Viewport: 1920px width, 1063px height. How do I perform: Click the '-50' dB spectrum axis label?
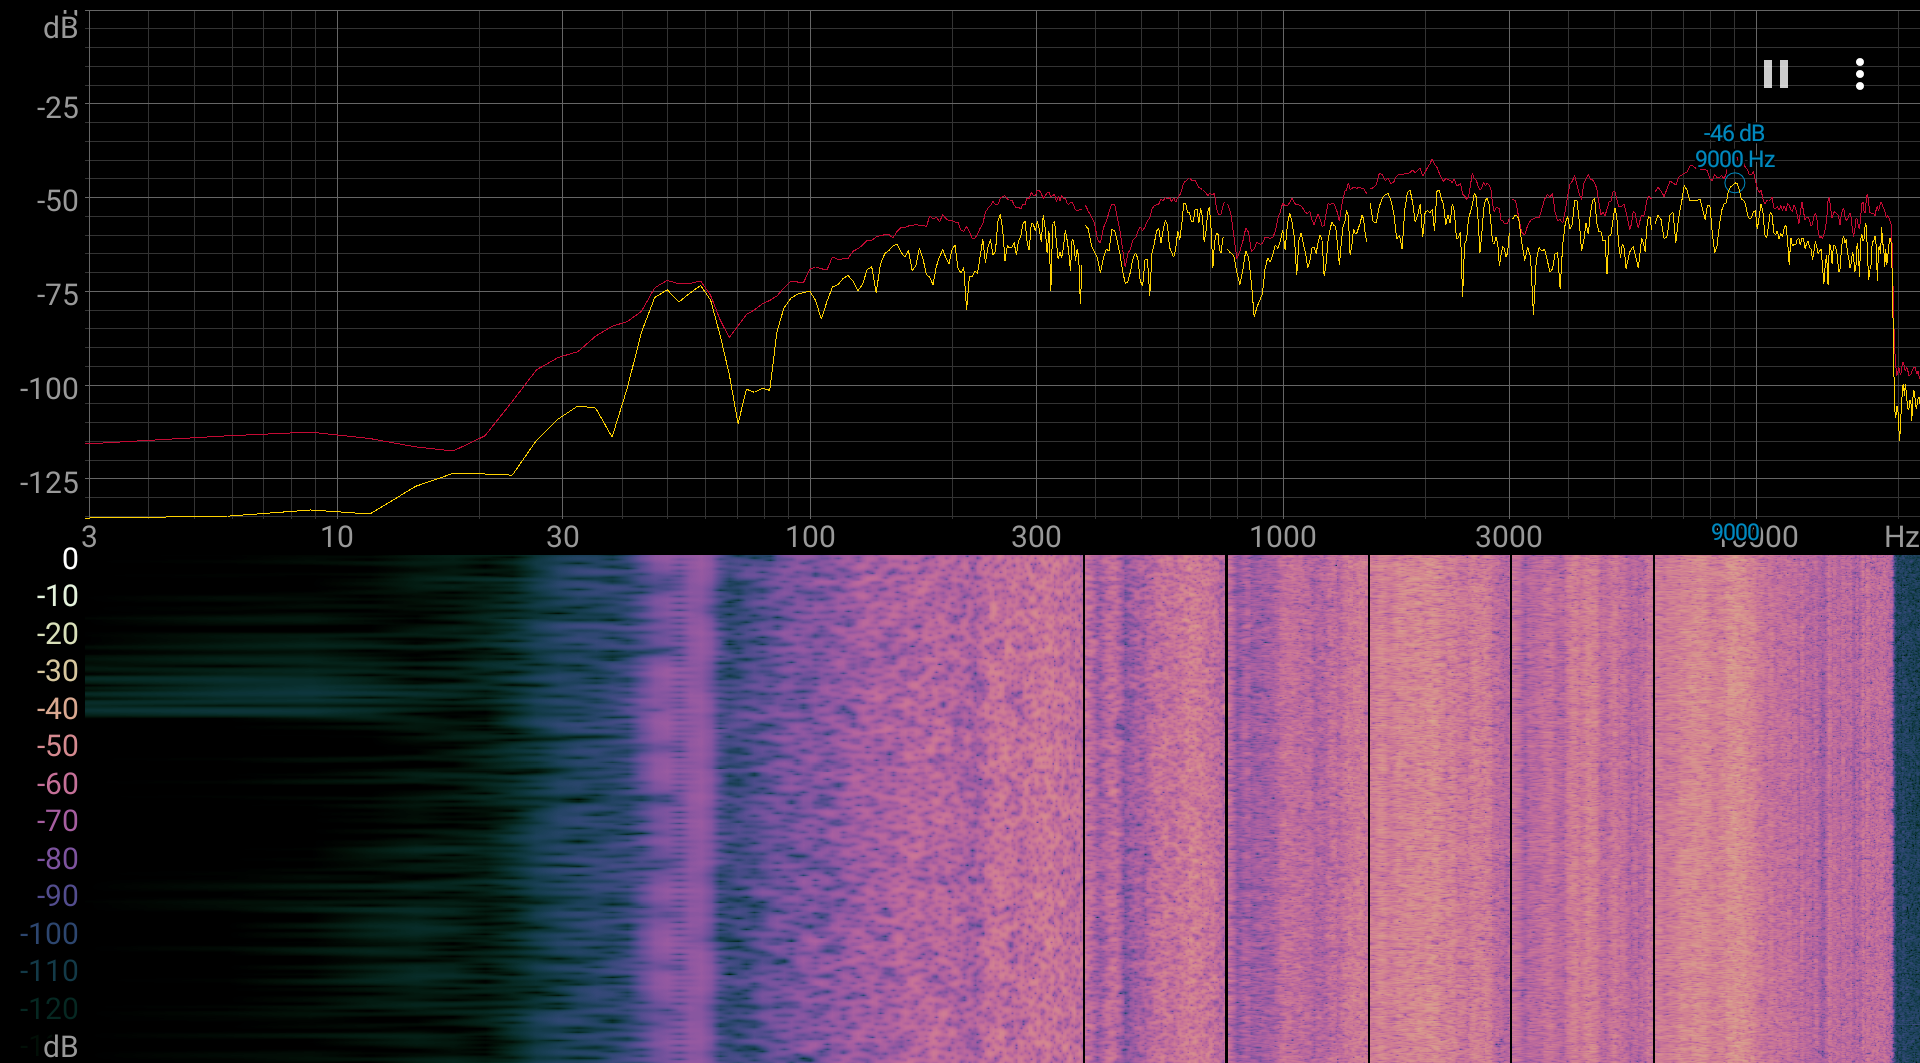(x=58, y=201)
